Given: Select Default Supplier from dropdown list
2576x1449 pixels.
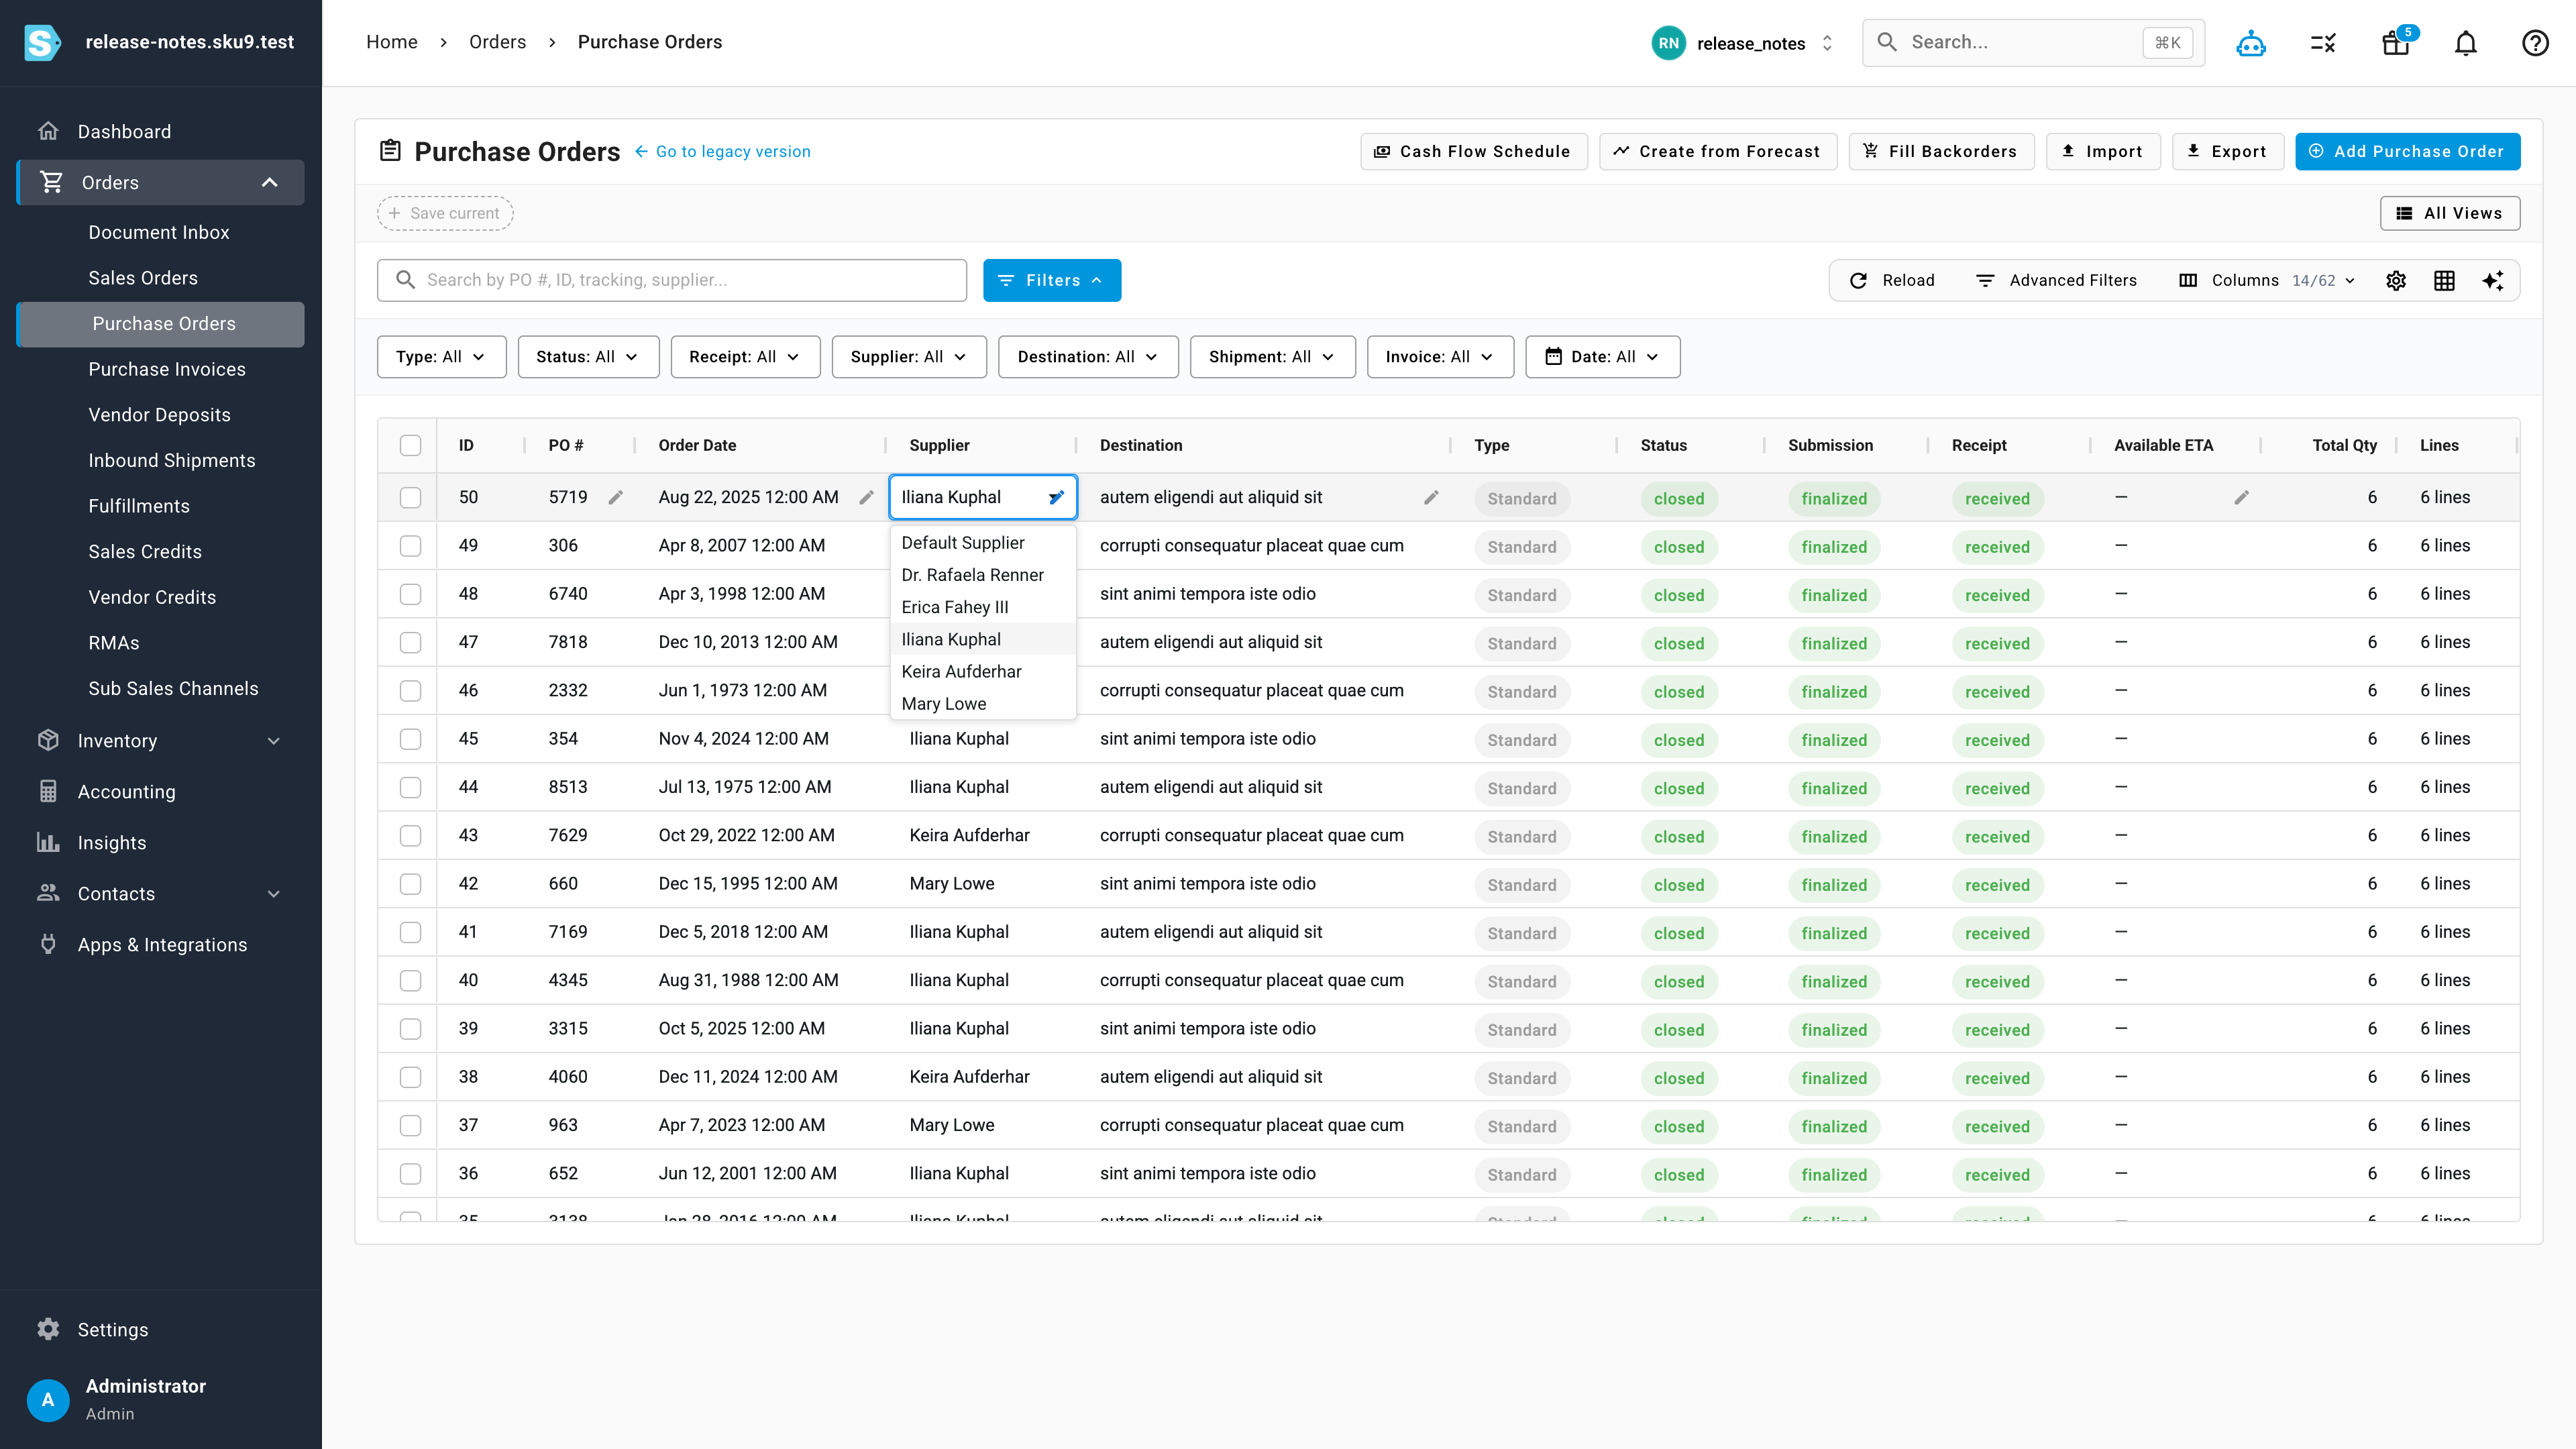Looking at the screenshot, I should point(983,543).
